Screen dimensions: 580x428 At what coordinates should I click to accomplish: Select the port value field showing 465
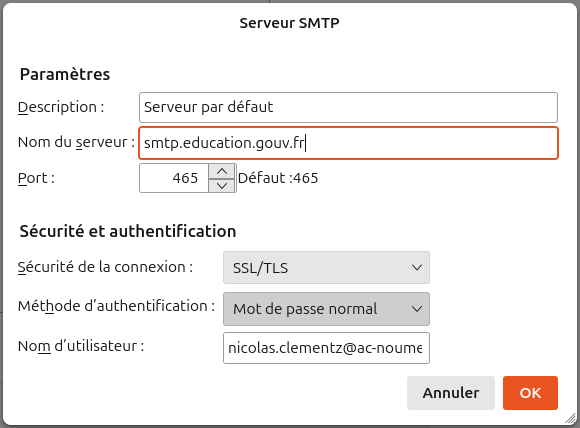[174, 178]
